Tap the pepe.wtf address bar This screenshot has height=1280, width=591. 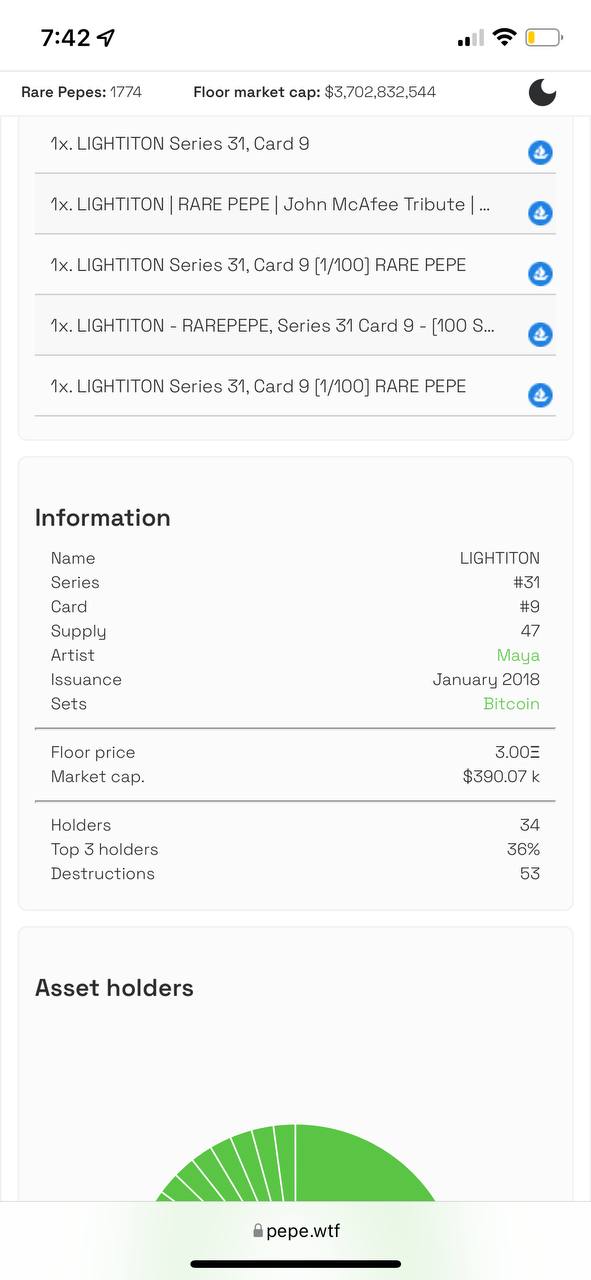(296, 1231)
